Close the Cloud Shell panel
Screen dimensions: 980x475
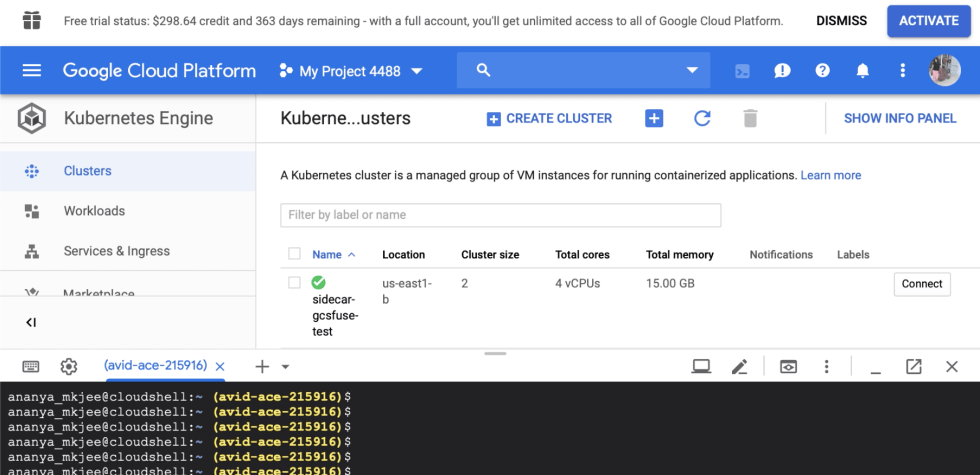[952, 367]
